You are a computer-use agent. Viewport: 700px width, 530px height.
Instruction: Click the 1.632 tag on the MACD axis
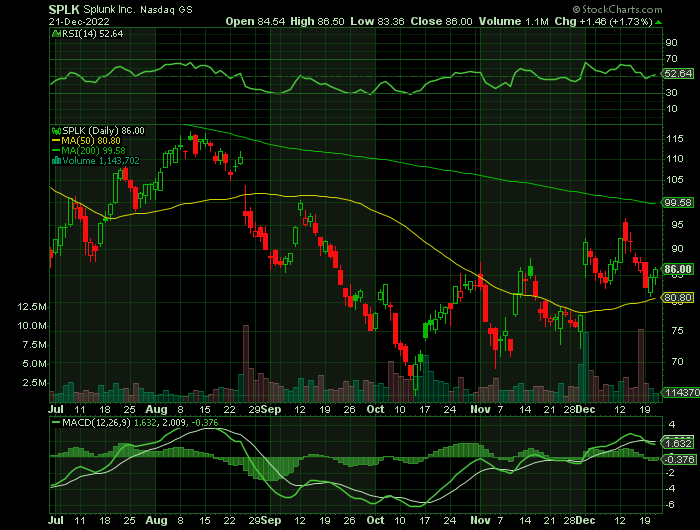point(679,444)
